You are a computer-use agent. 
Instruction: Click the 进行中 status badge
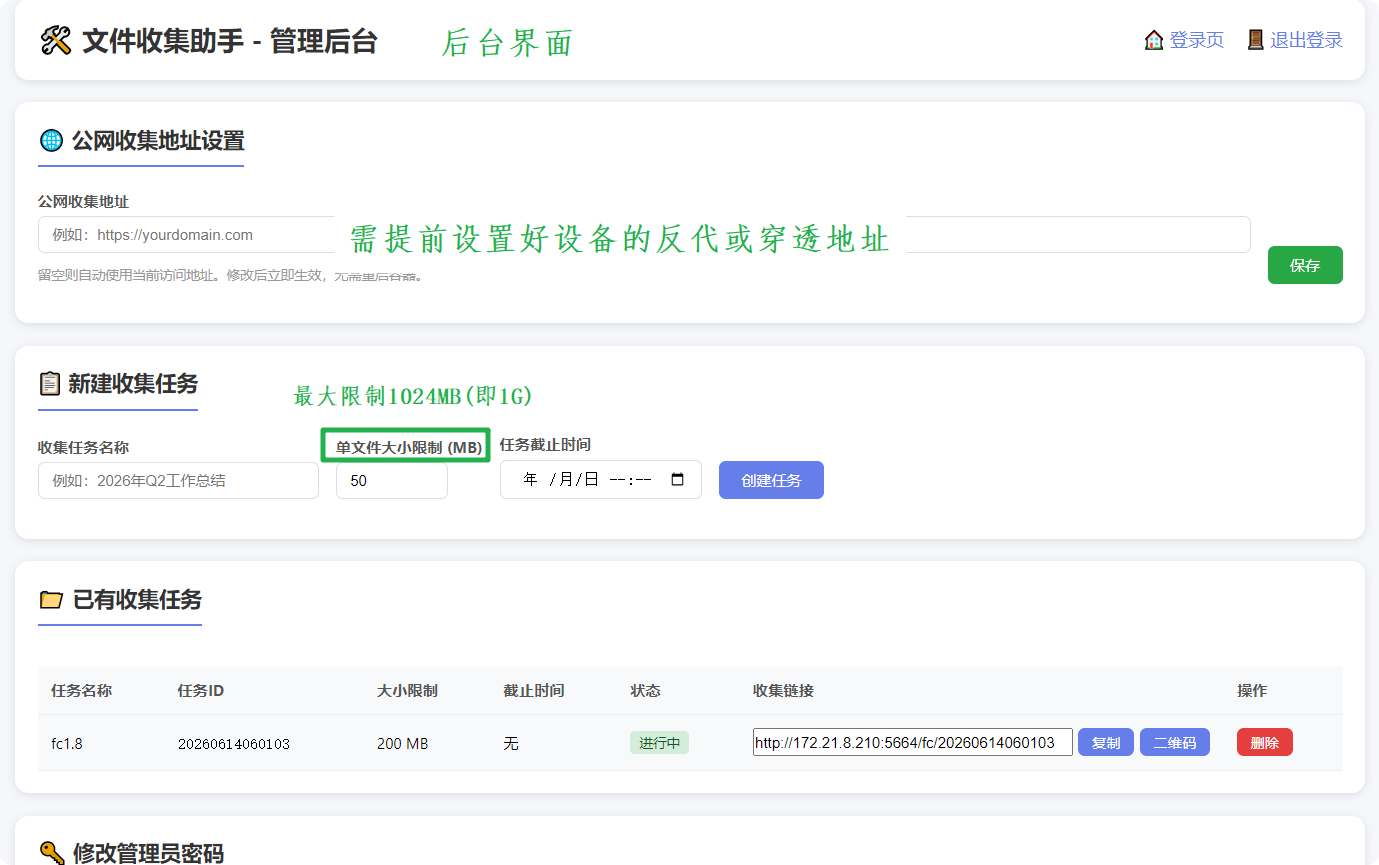tap(659, 743)
